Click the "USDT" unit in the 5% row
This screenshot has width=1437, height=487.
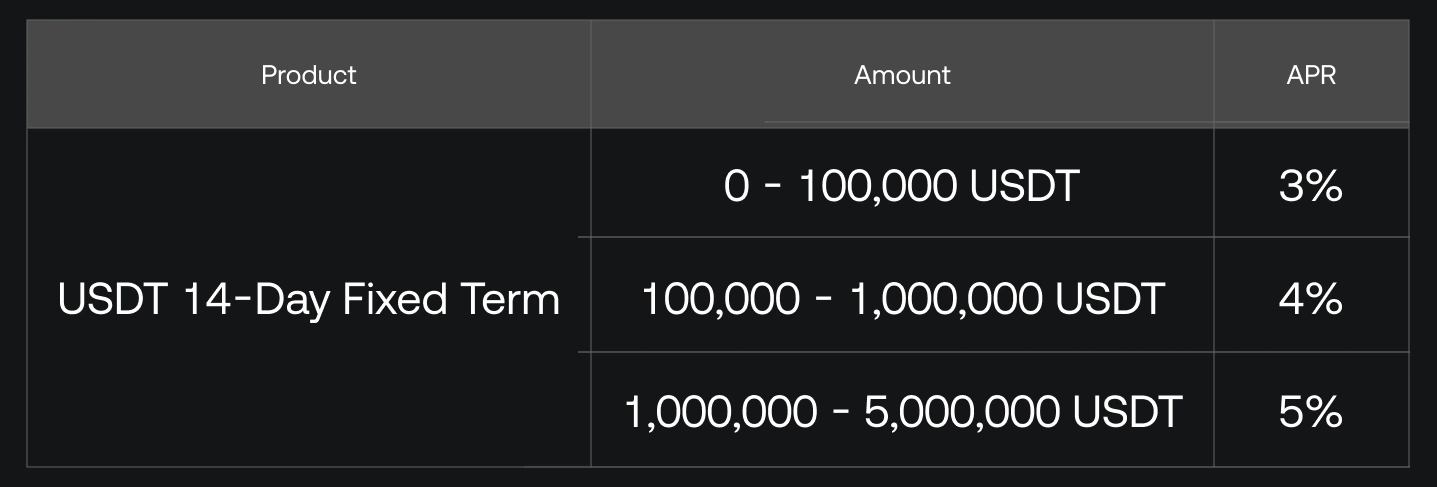point(1127,412)
